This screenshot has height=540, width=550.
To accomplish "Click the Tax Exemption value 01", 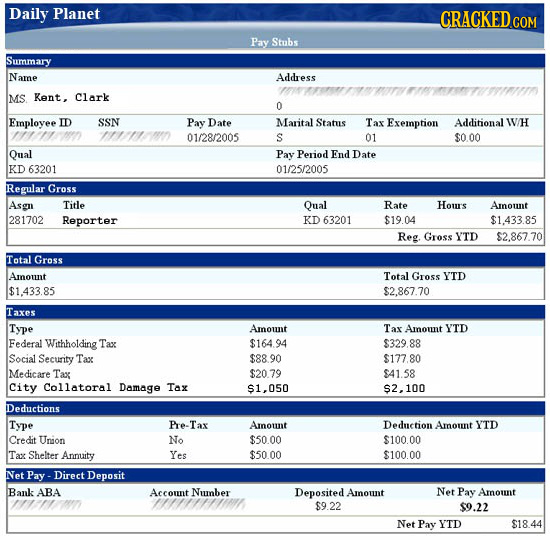I will click(371, 138).
